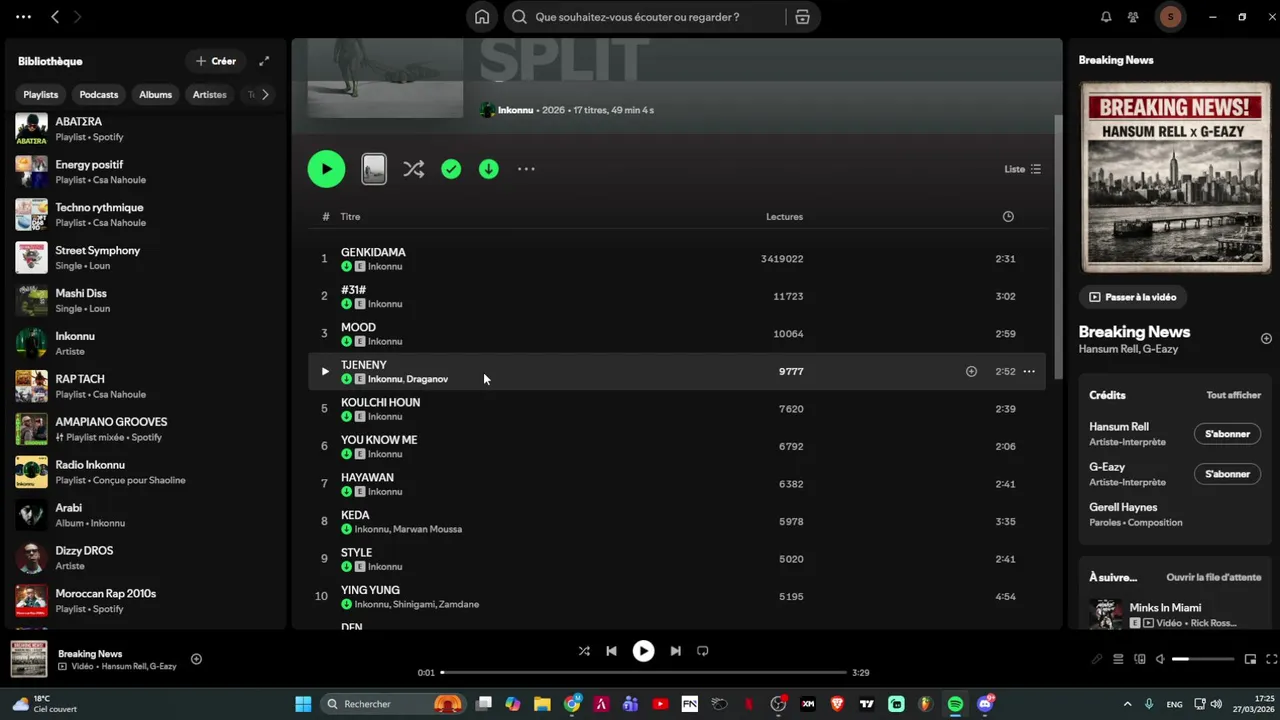Add Breaking News to library in side panel

coord(1266,339)
